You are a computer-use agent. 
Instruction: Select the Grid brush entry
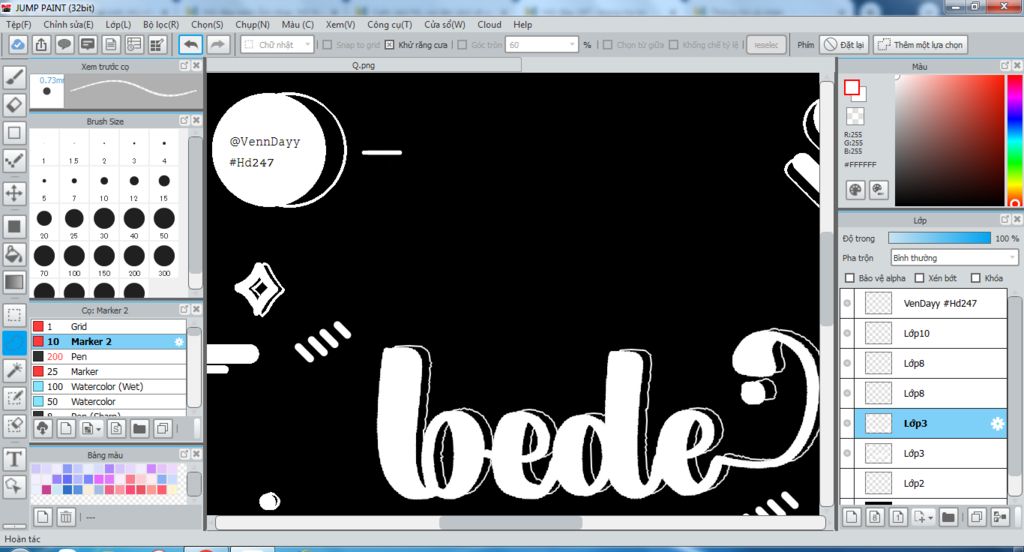coord(108,327)
